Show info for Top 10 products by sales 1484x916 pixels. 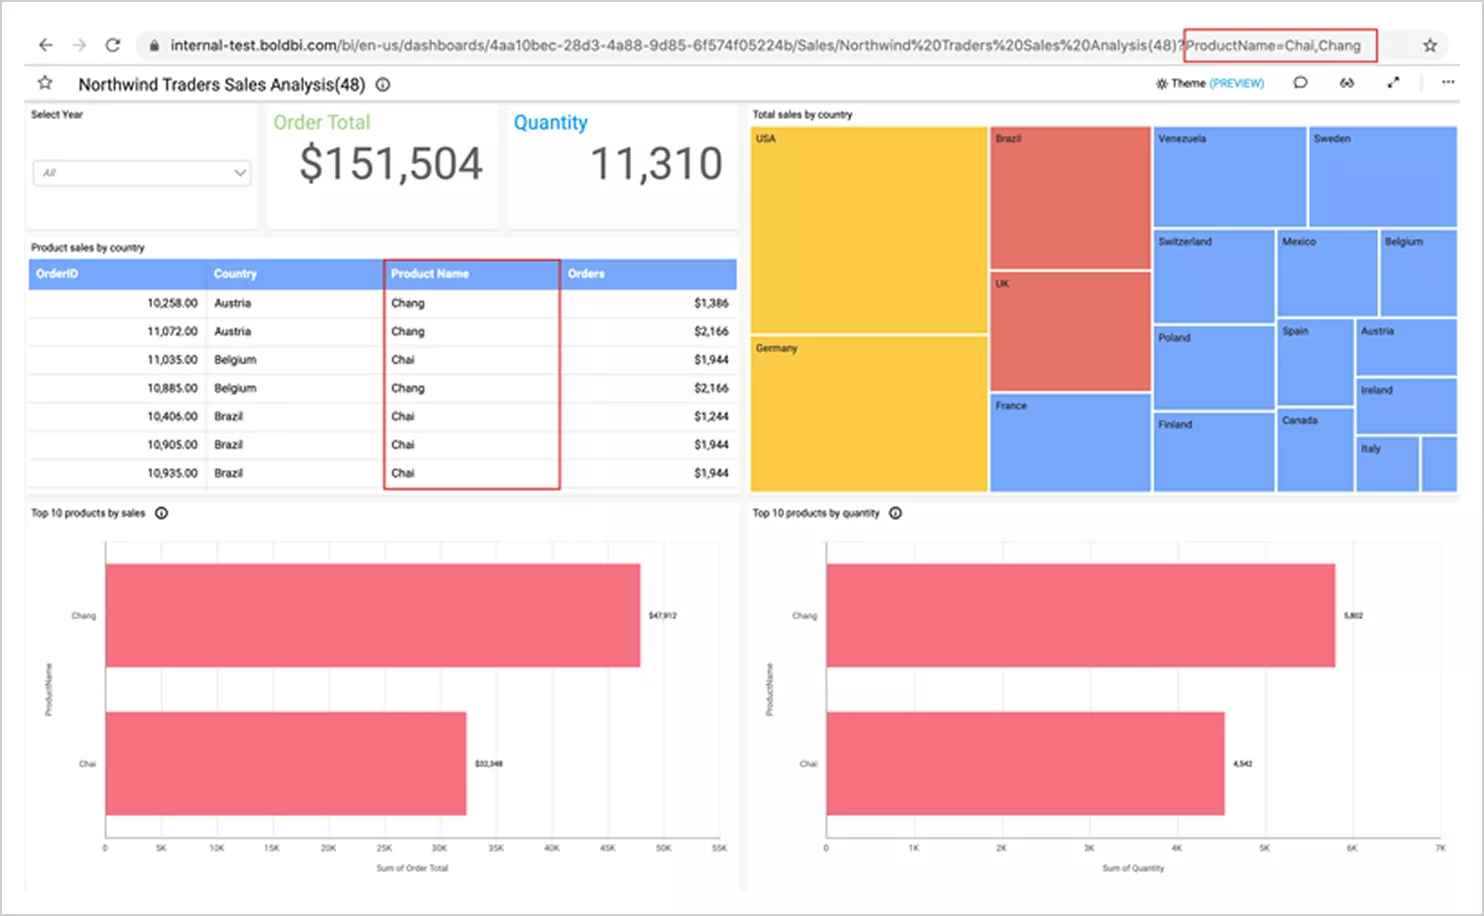point(162,513)
